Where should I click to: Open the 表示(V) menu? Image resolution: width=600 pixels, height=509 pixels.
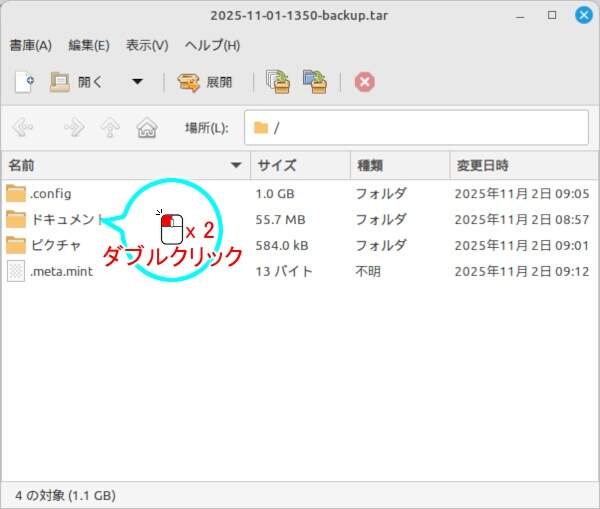click(x=147, y=46)
